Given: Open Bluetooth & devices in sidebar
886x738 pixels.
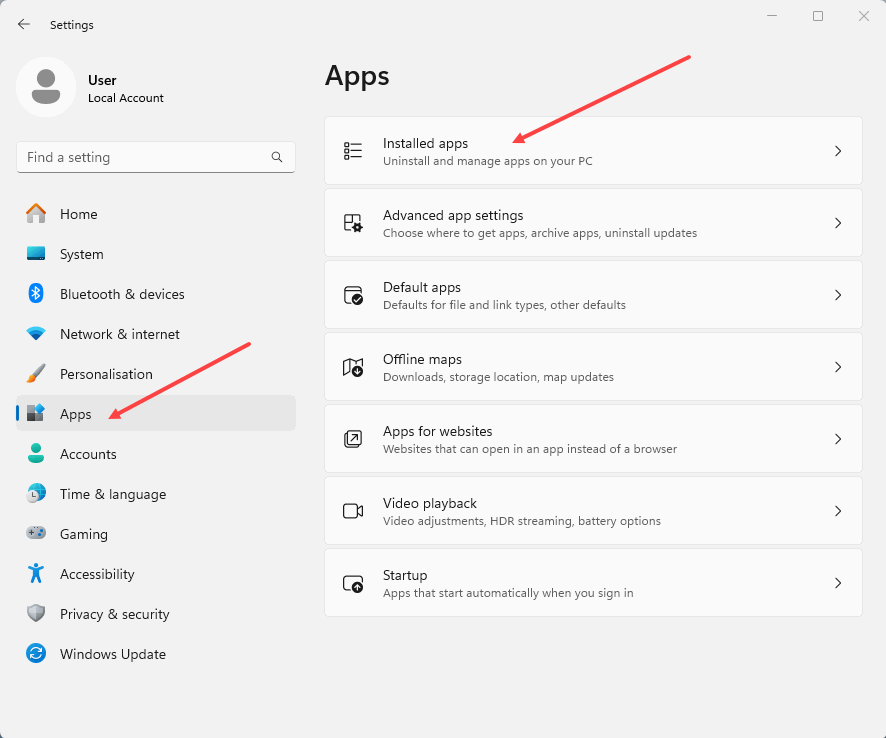Looking at the screenshot, I should tap(122, 294).
